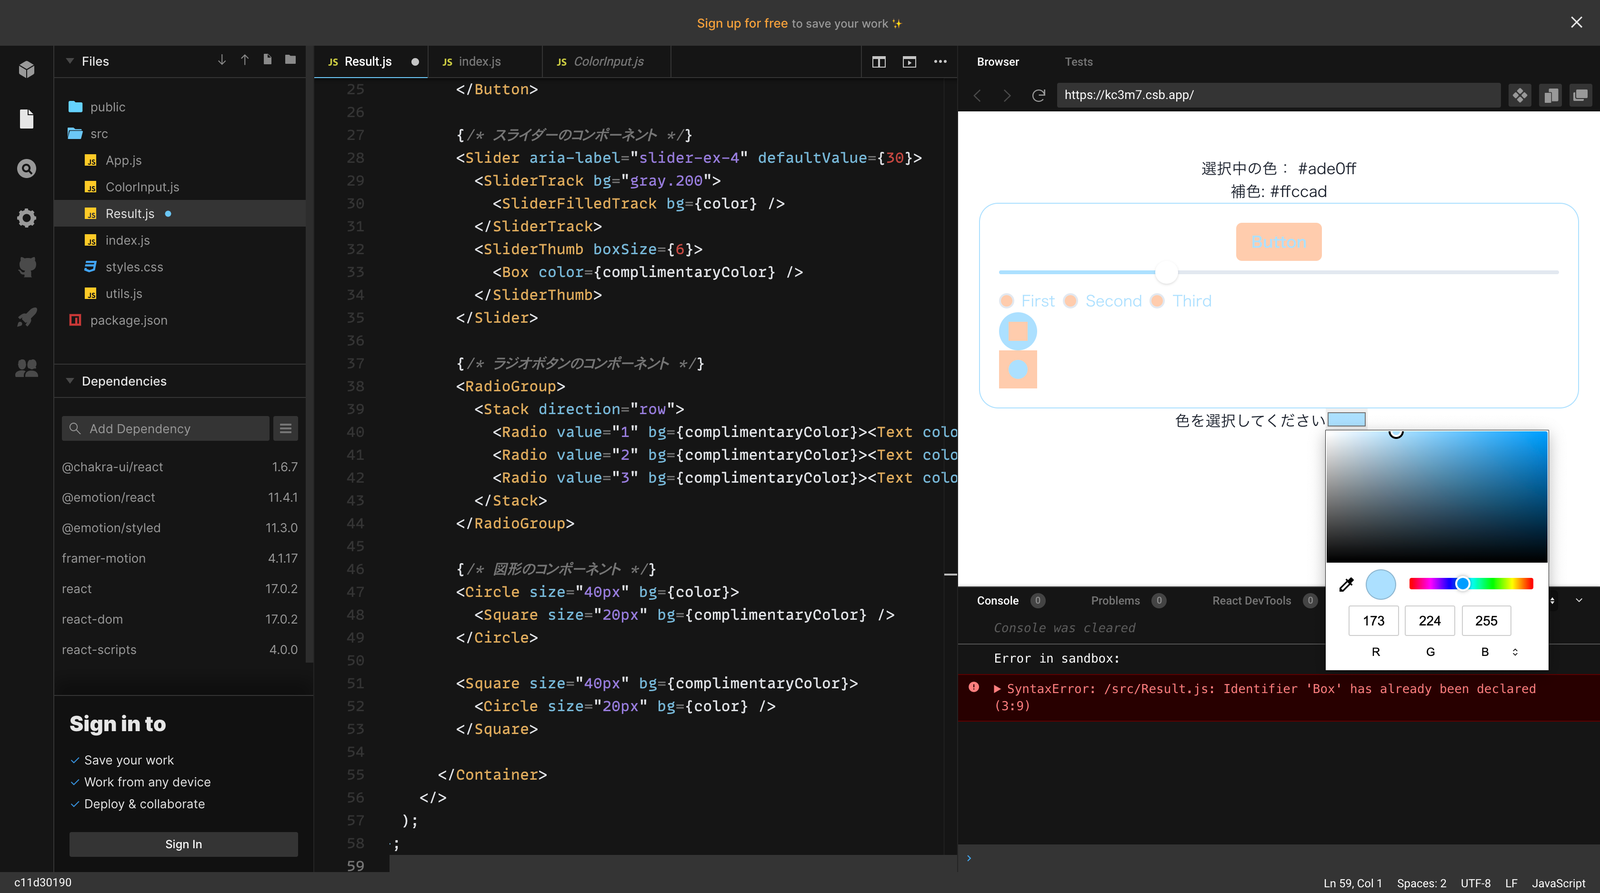The height and width of the screenshot is (893, 1600).
Task: Click the search icon in Add Dependency
Action: 75,429
